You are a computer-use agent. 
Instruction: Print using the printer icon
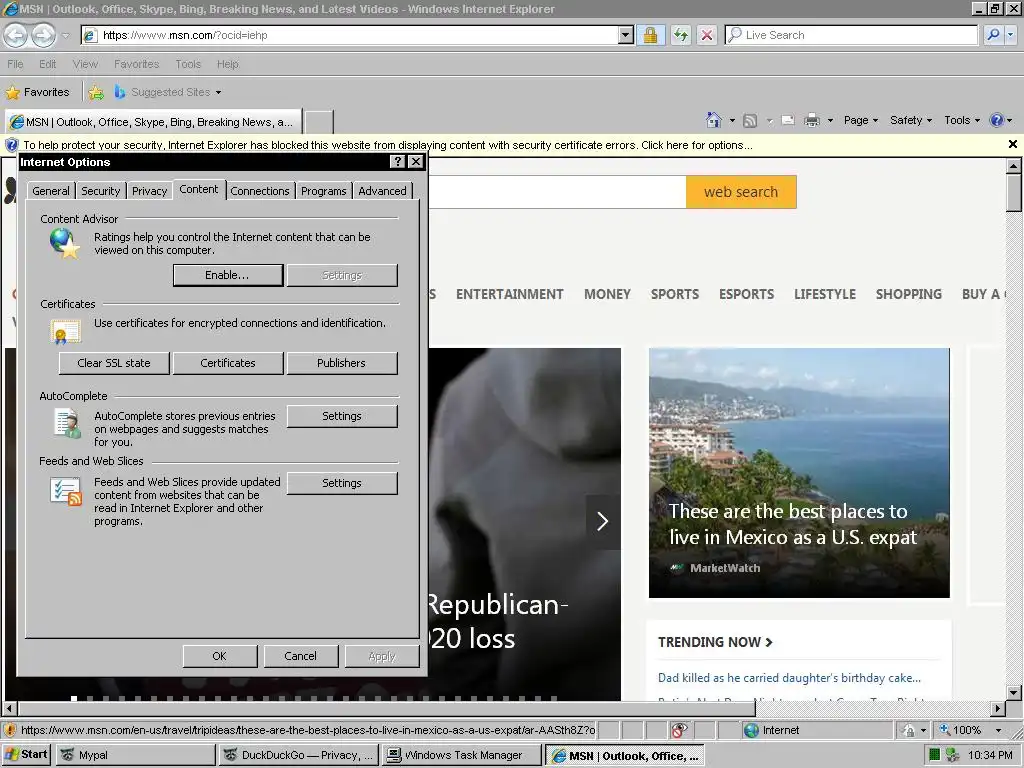812,120
